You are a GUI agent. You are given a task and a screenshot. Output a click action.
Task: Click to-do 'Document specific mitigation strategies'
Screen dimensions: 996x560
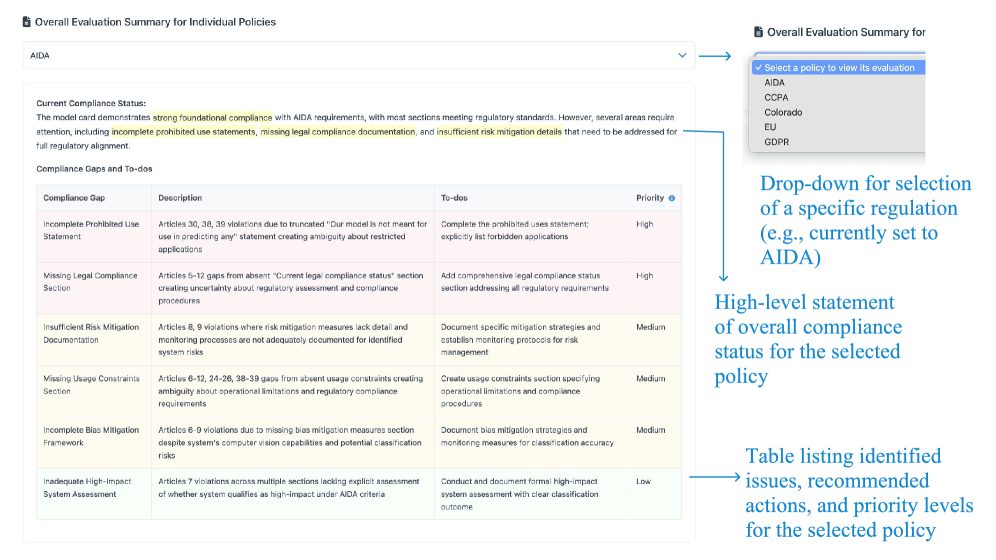521,340
